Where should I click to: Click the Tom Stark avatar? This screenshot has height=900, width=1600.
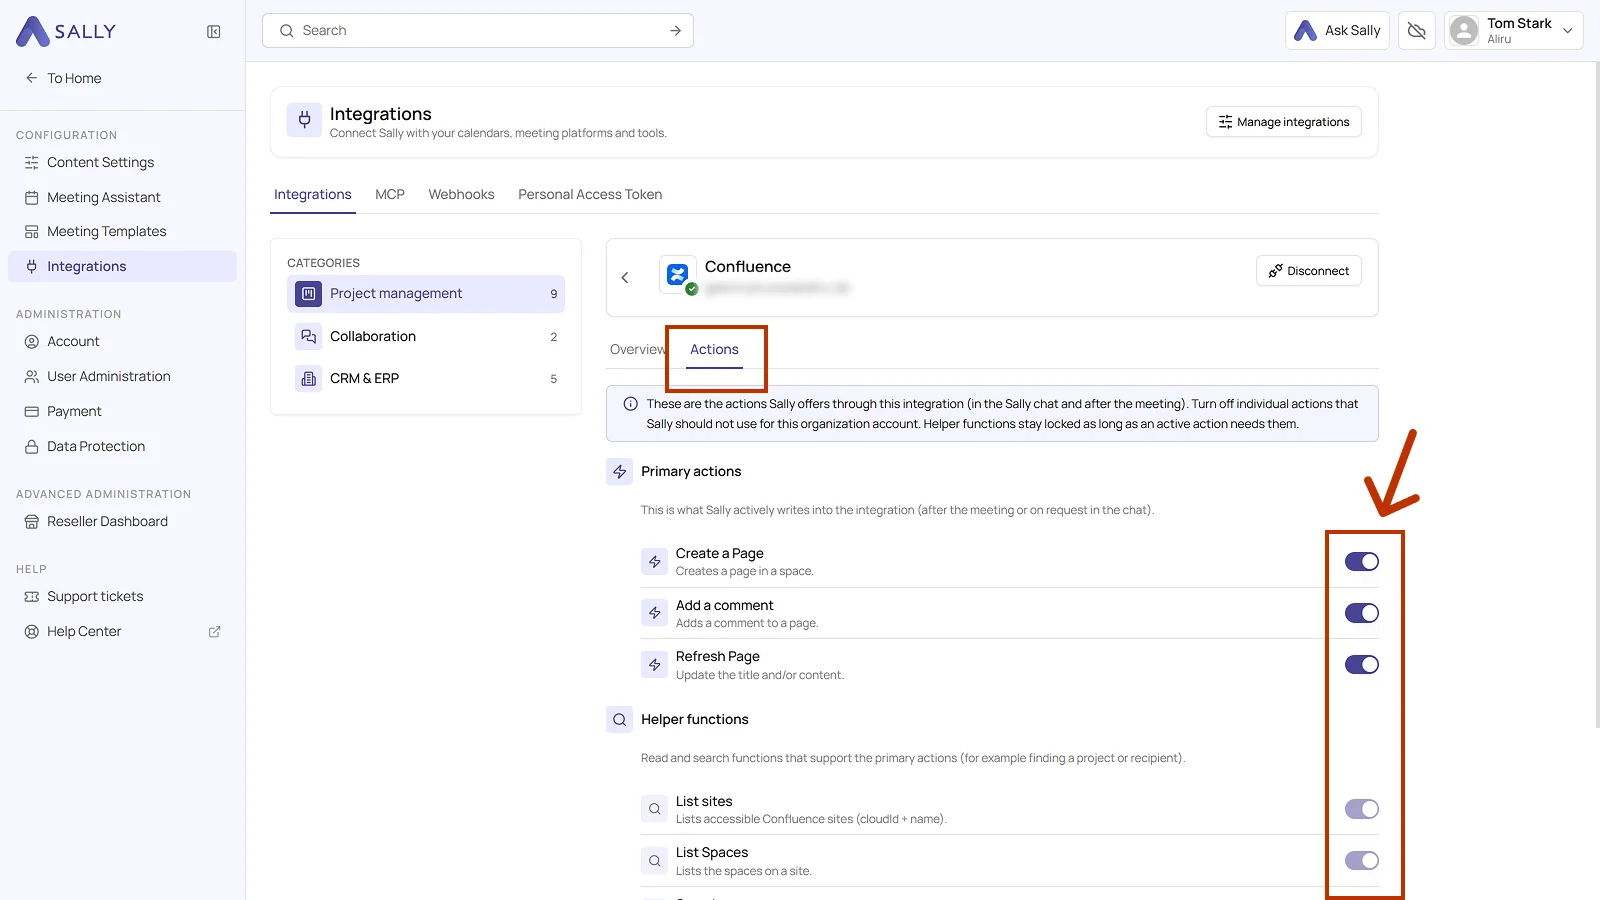tap(1464, 31)
